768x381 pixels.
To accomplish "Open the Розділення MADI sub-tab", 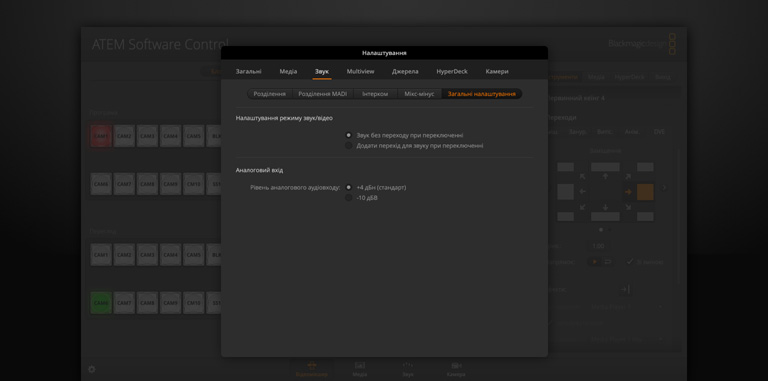I will 323,94.
